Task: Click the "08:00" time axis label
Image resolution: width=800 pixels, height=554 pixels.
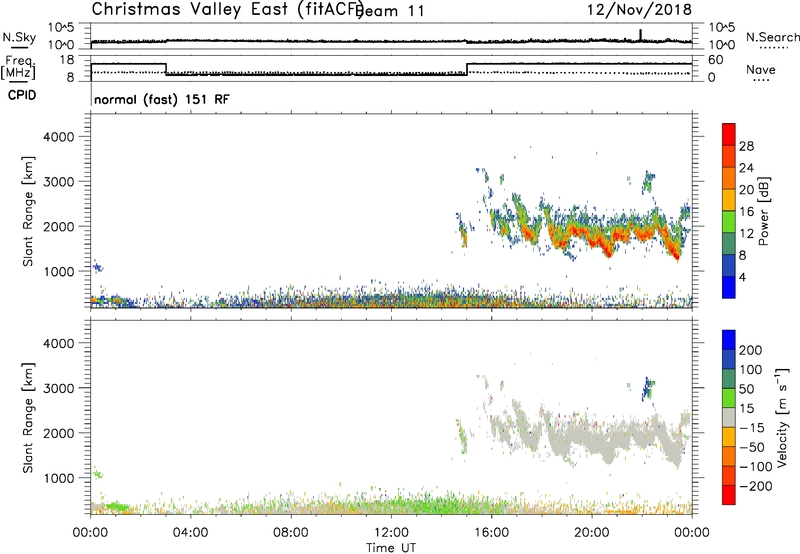Action: point(291,533)
